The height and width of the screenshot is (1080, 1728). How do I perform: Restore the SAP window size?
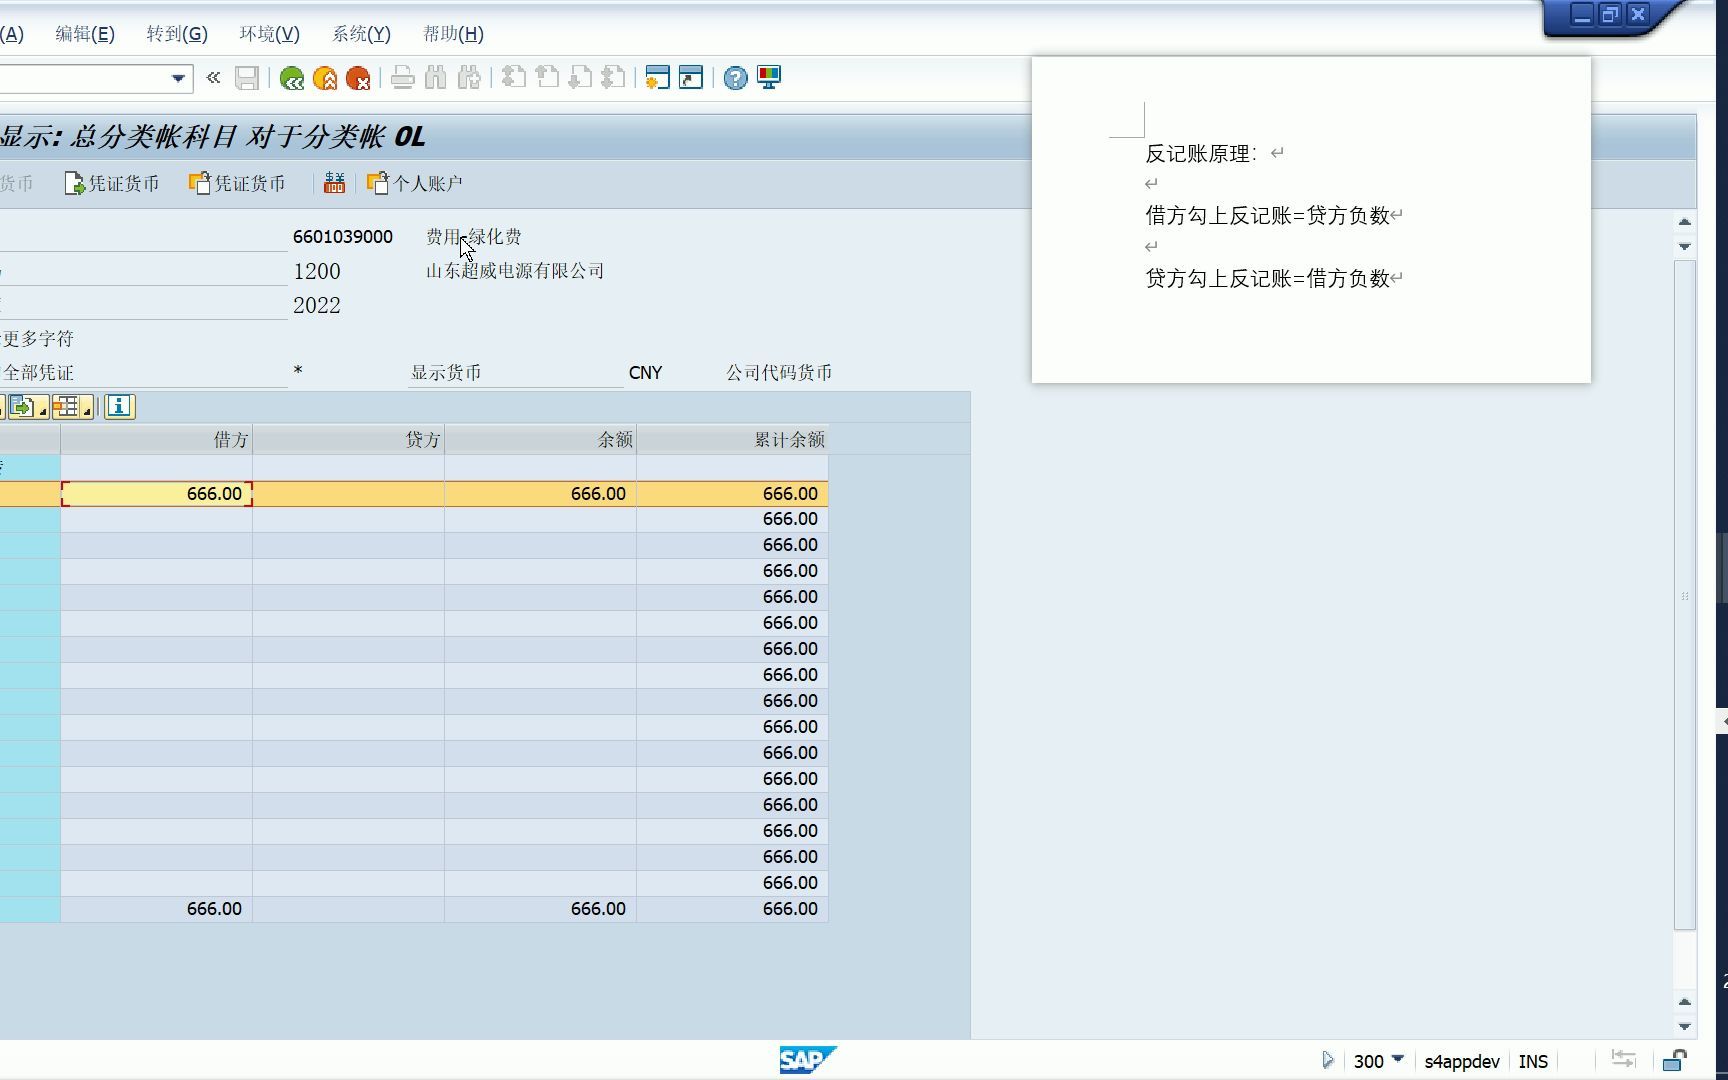(1610, 14)
